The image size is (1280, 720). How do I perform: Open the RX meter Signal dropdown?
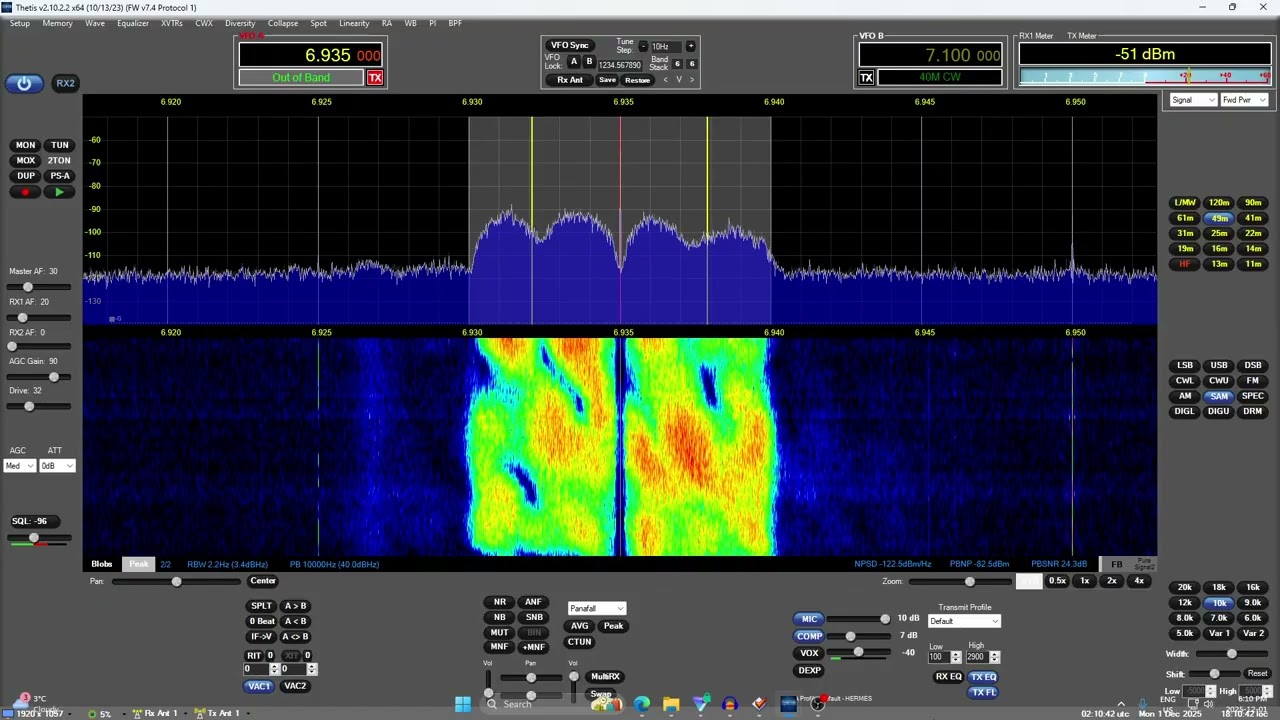[x=1193, y=100]
